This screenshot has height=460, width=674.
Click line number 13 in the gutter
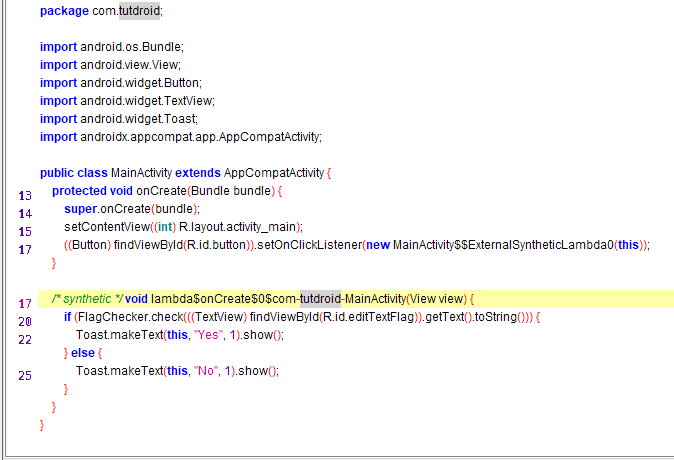[x=25, y=194]
